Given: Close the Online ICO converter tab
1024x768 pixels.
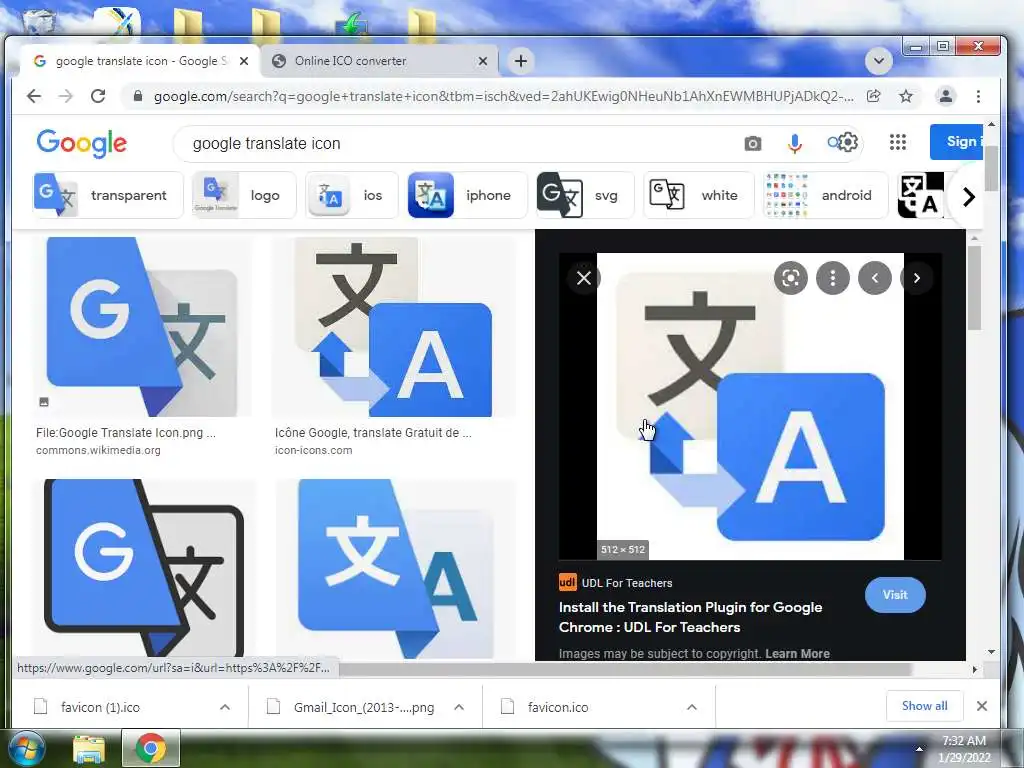Looking at the screenshot, I should click(x=483, y=61).
